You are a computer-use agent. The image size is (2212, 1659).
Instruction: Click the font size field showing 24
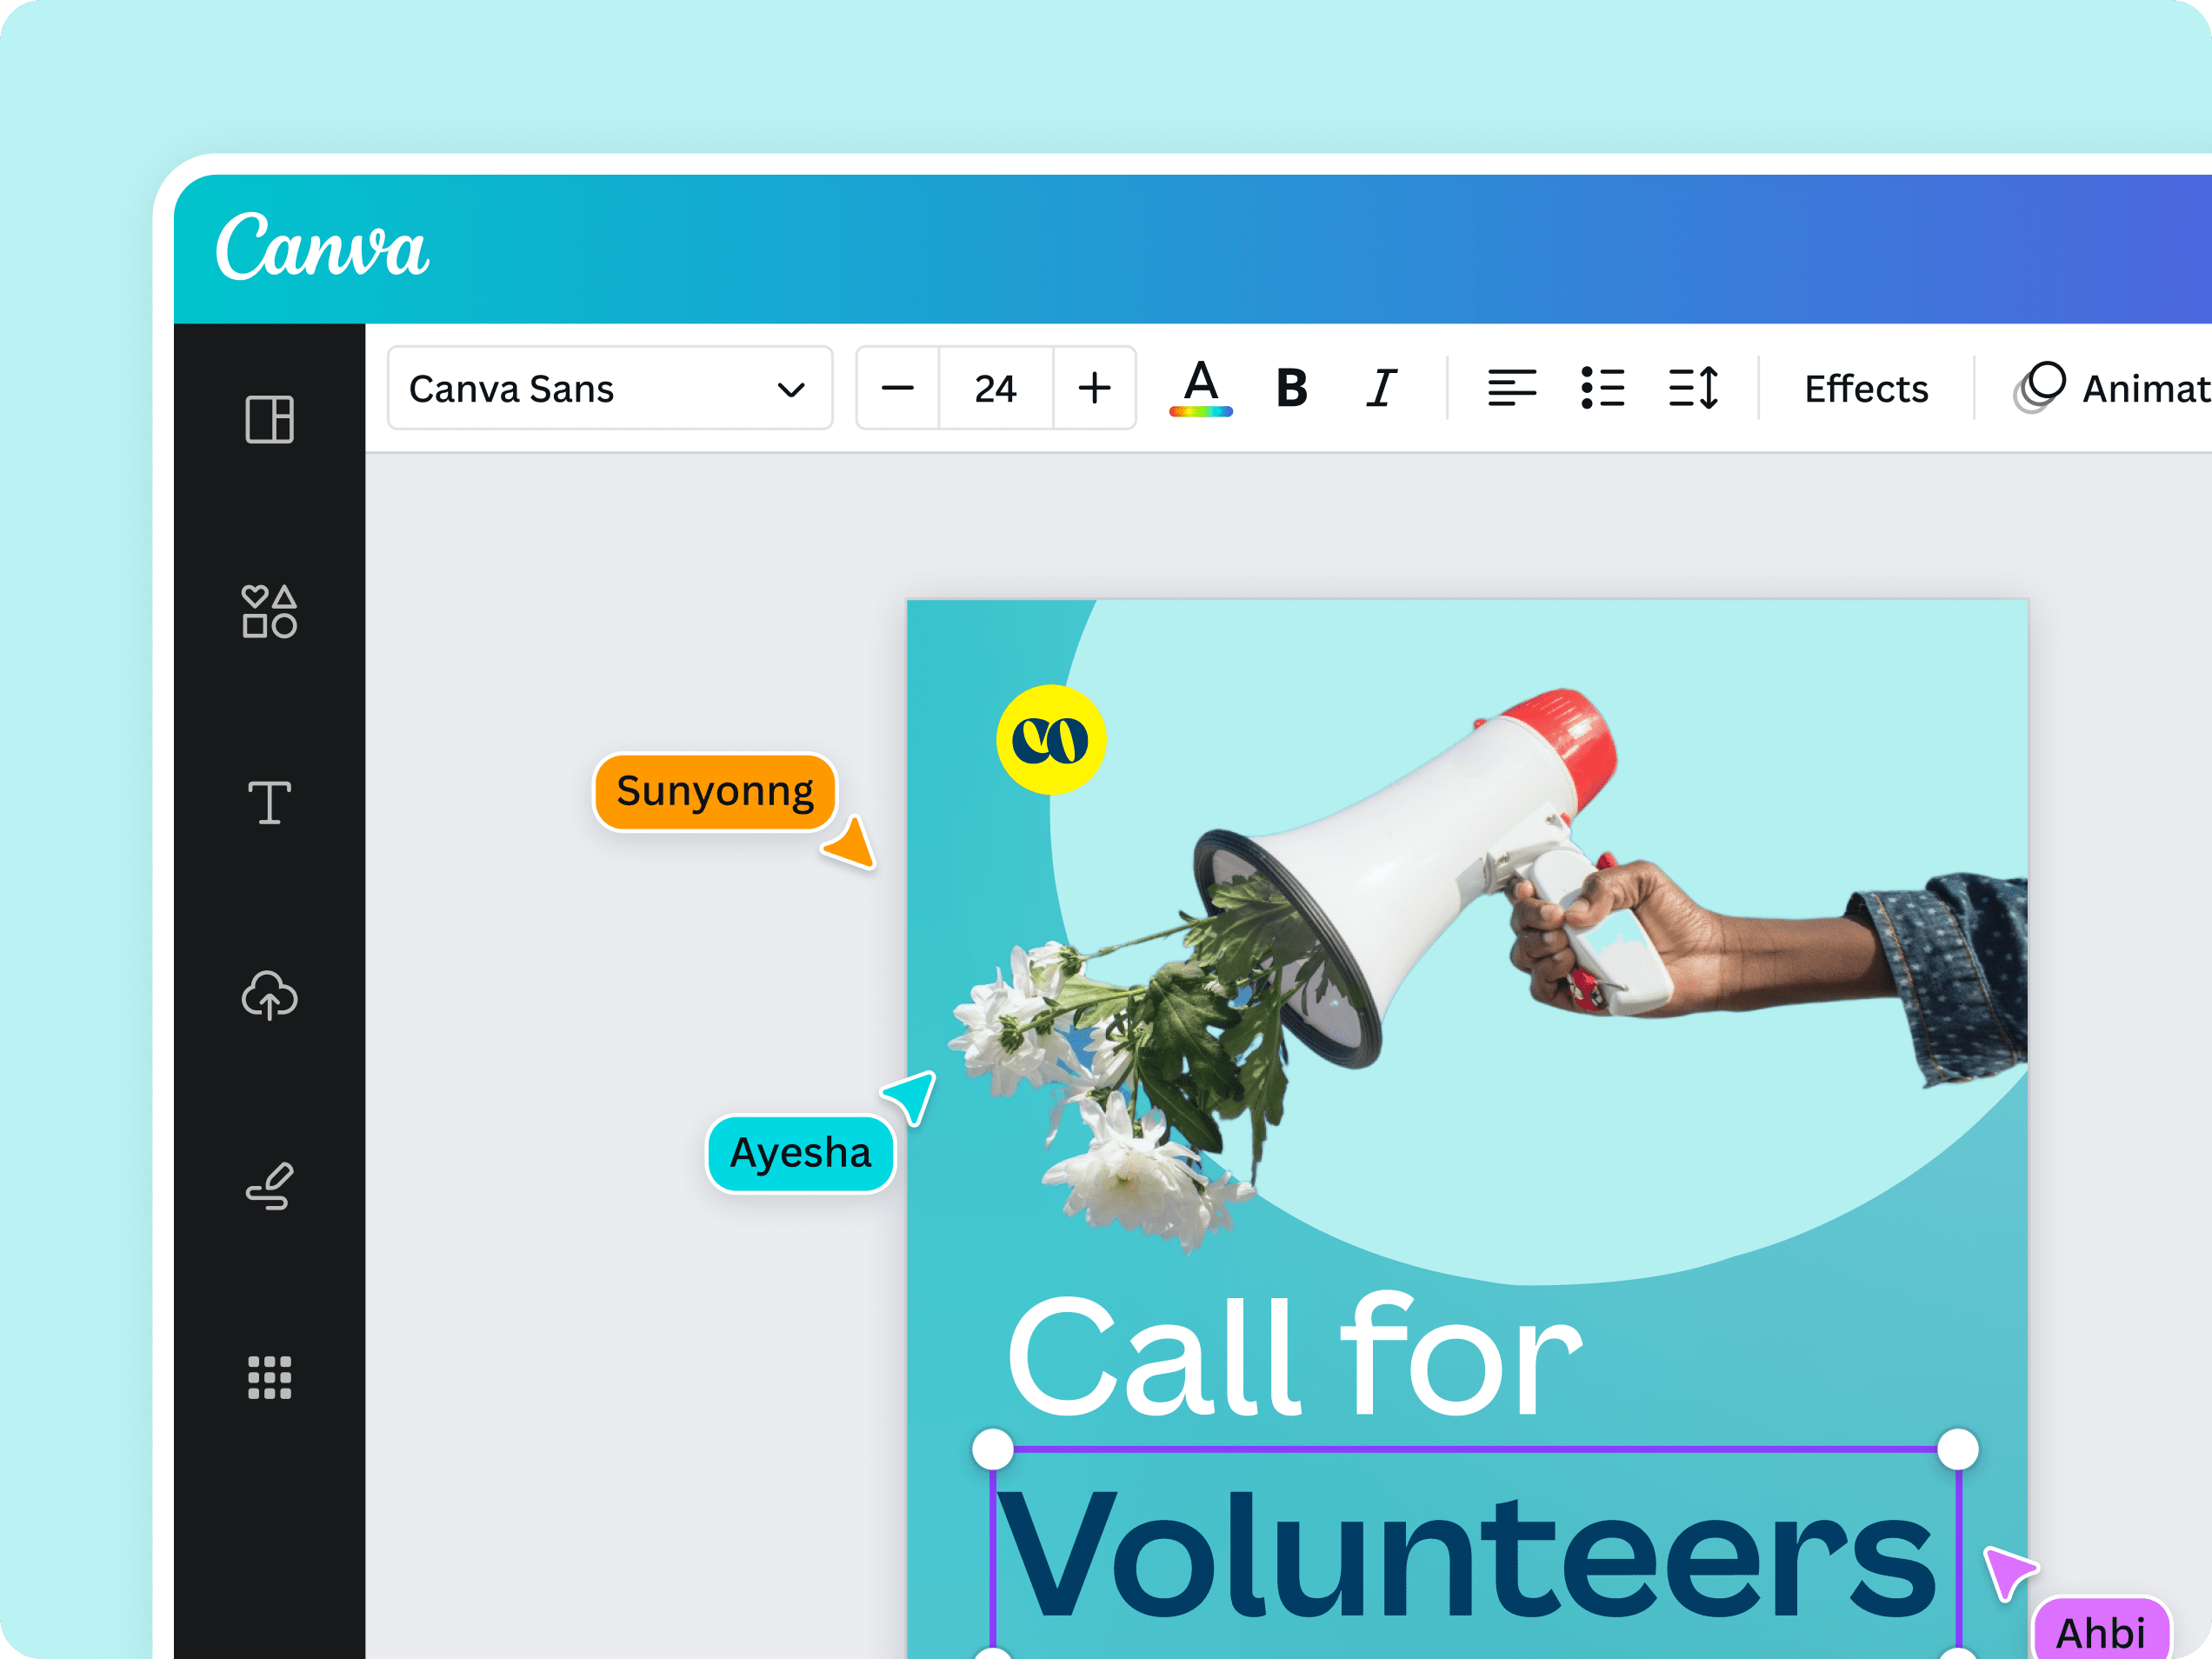coord(995,388)
